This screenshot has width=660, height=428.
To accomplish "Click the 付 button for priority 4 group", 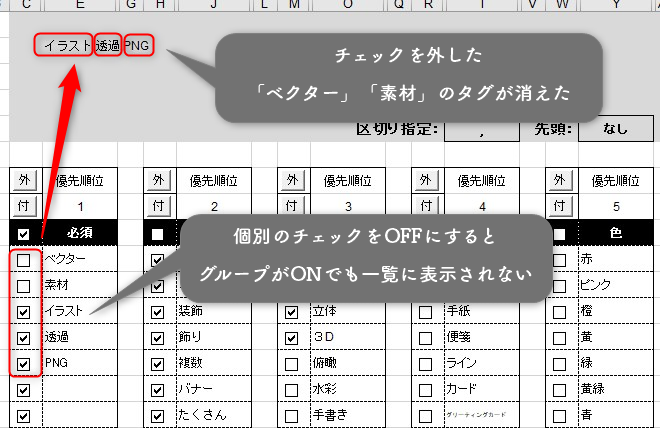I will click(x=427, y=206).
